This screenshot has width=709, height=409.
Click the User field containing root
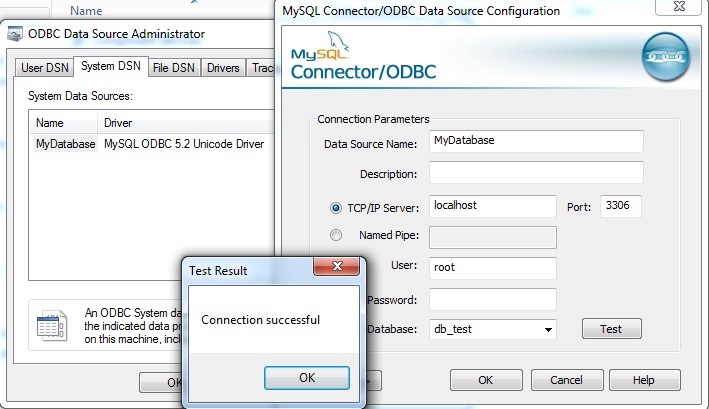(492, 268)
